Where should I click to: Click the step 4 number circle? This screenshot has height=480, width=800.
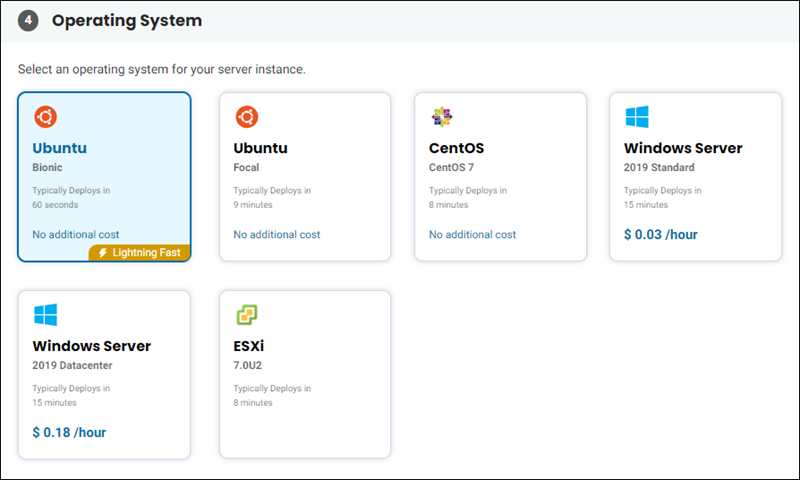tap(28, 20)
